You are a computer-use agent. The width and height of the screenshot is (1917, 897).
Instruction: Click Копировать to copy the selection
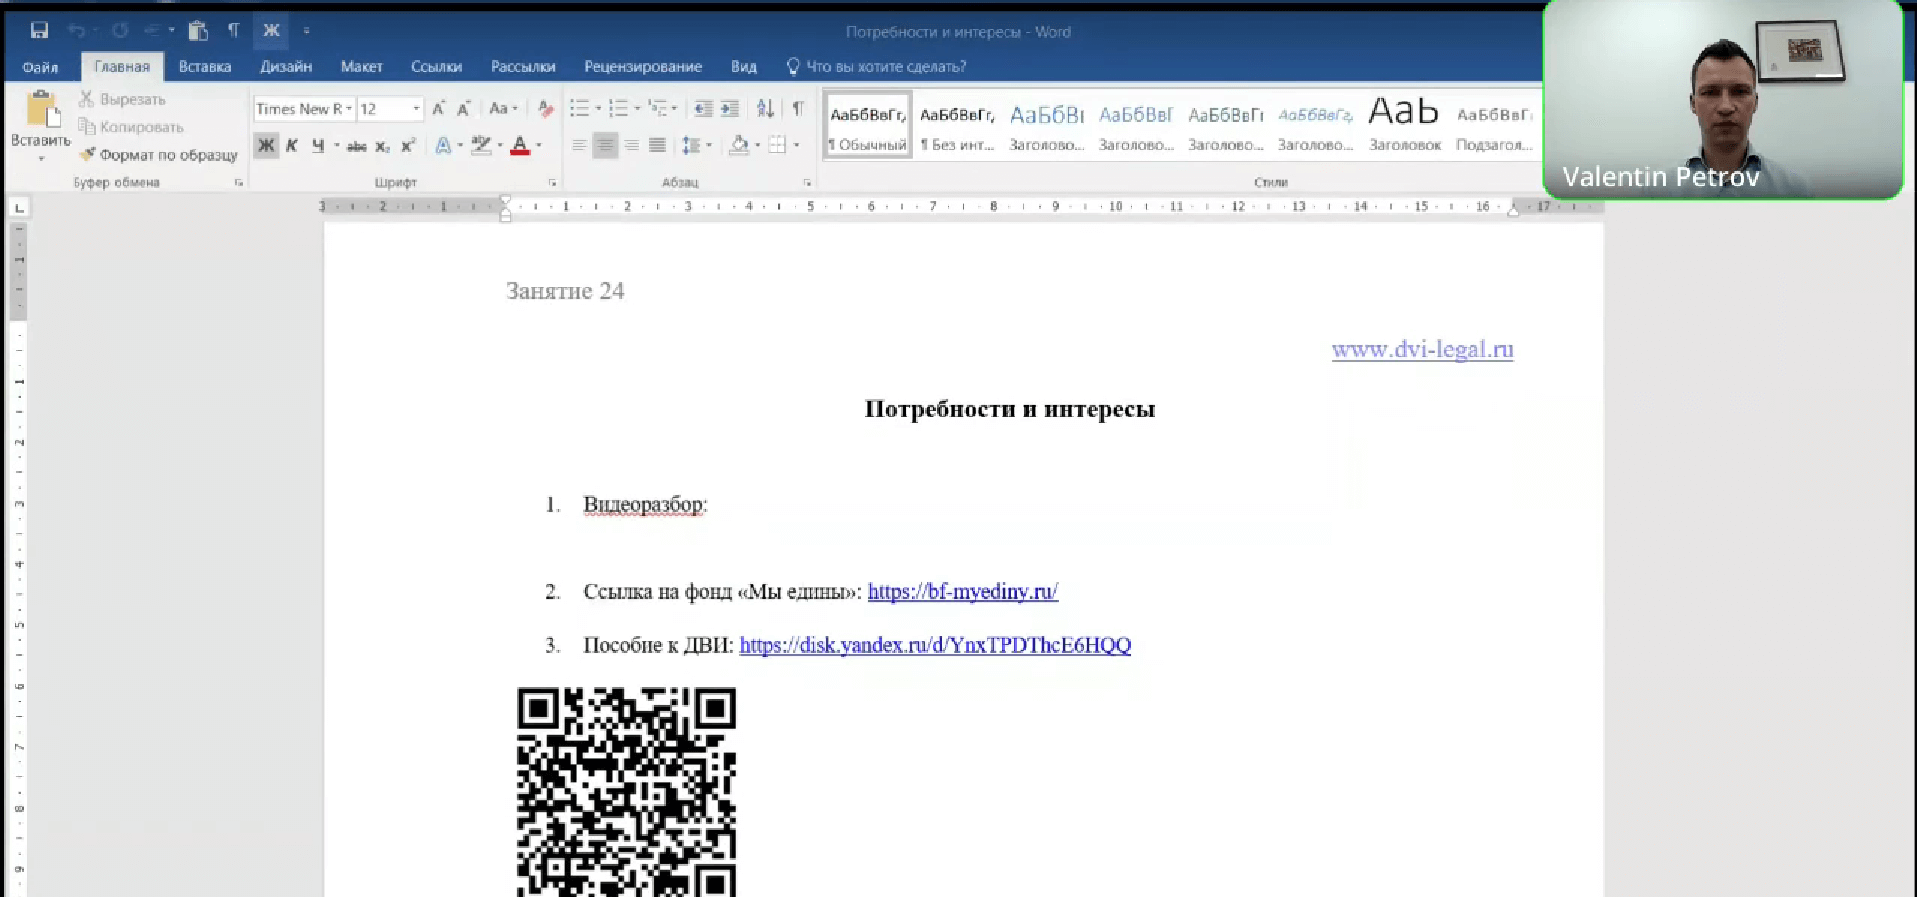coord(131,127)
